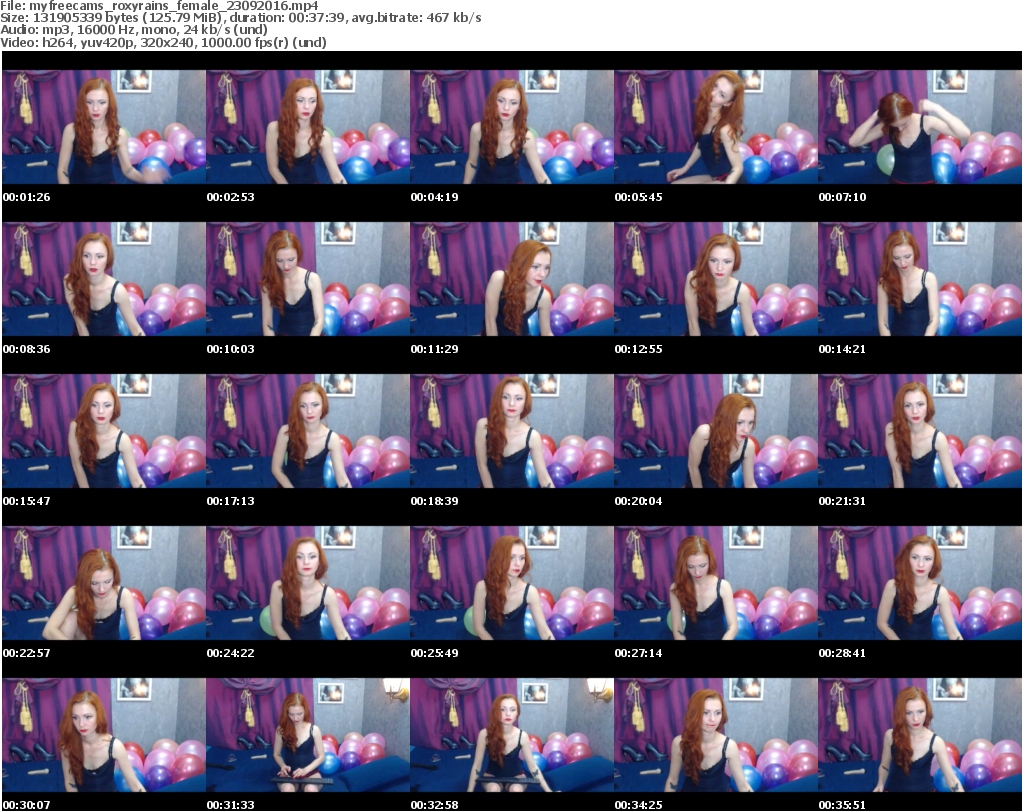Click the timestamp label 00:28:41
The image size is (1024, 811).
coord(842,653)
